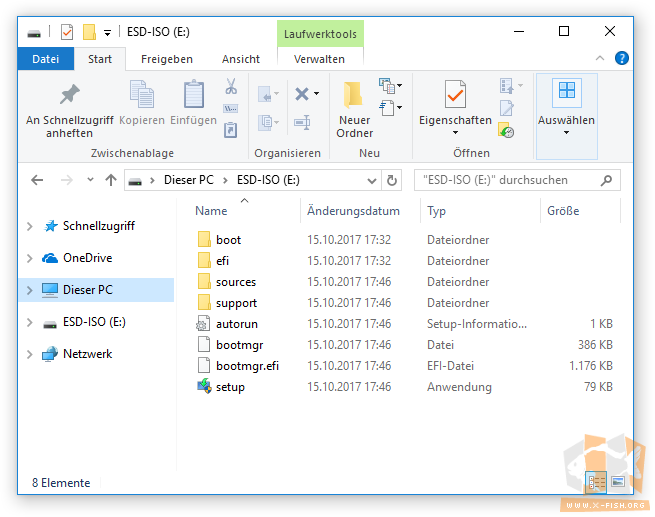The width and height of the screenshot is (655, 517).
Task: Go up one level with up arrow
Action: 111,180
